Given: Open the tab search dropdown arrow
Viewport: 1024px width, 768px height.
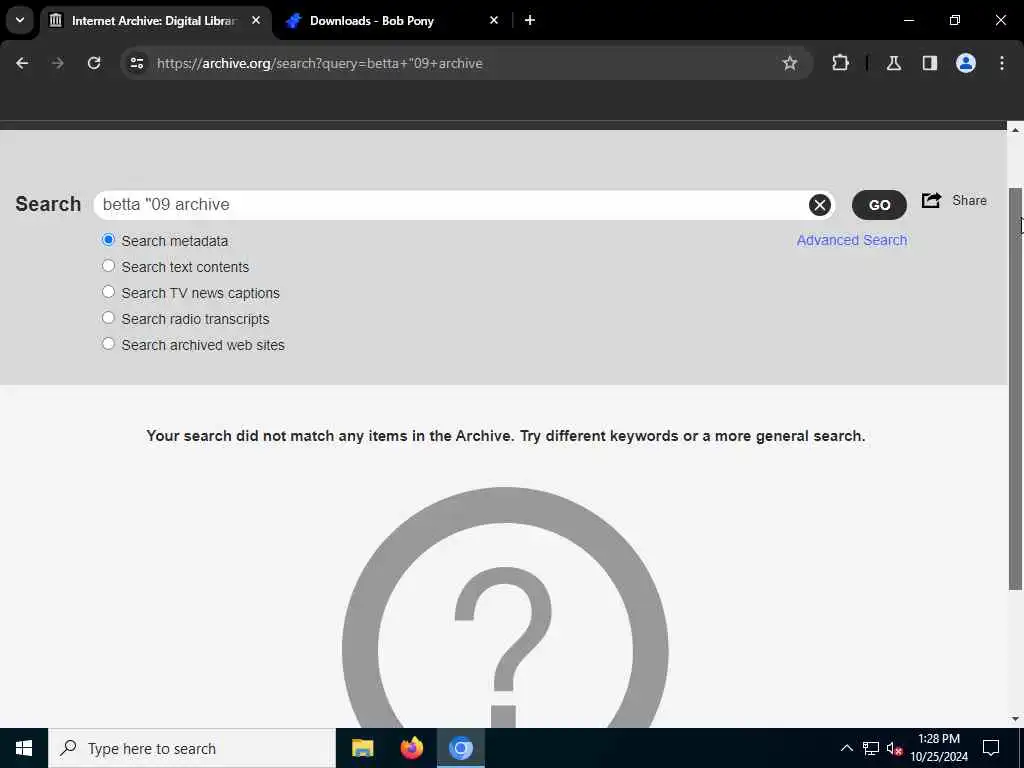Looking at the screenshot, I should [x=20, y=20].
